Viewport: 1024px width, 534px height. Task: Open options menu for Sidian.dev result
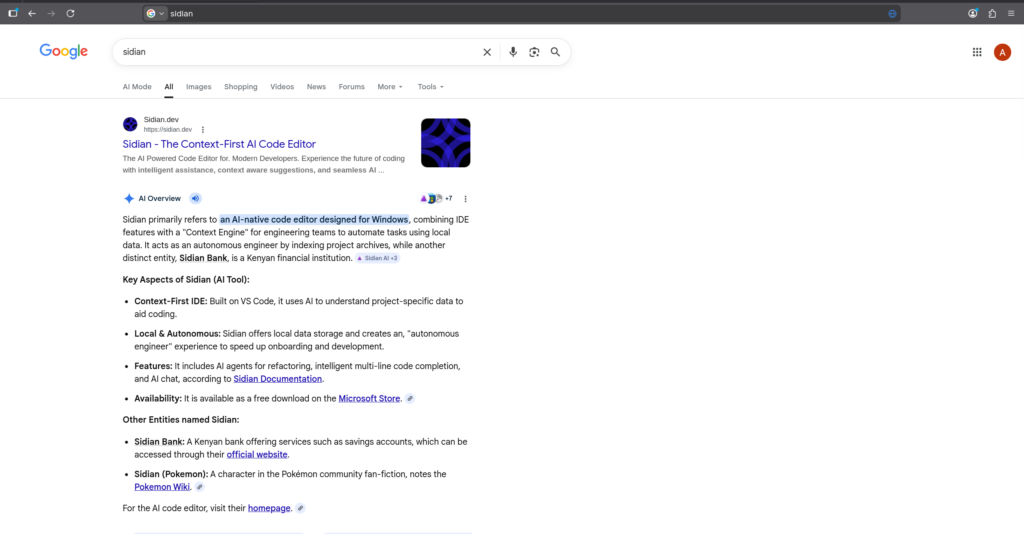[x=202, y=130]
